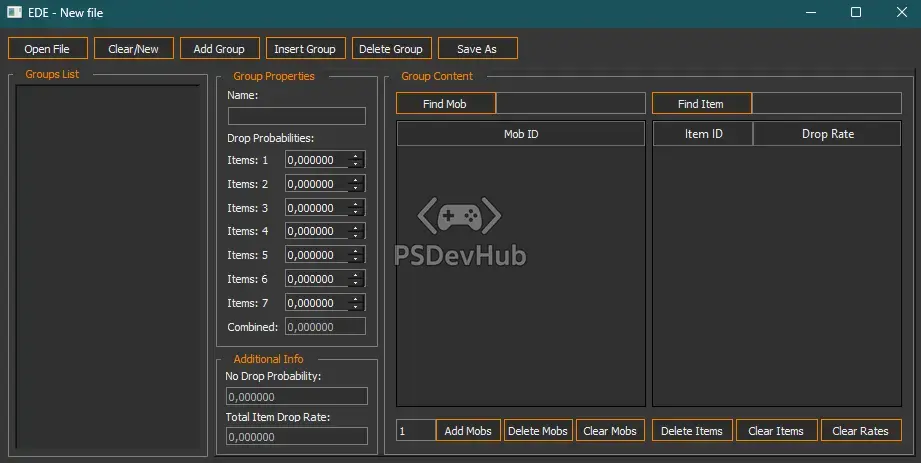Save the file with Save As
The width and height of the screenshot is (921, 463).
[478, 48]
